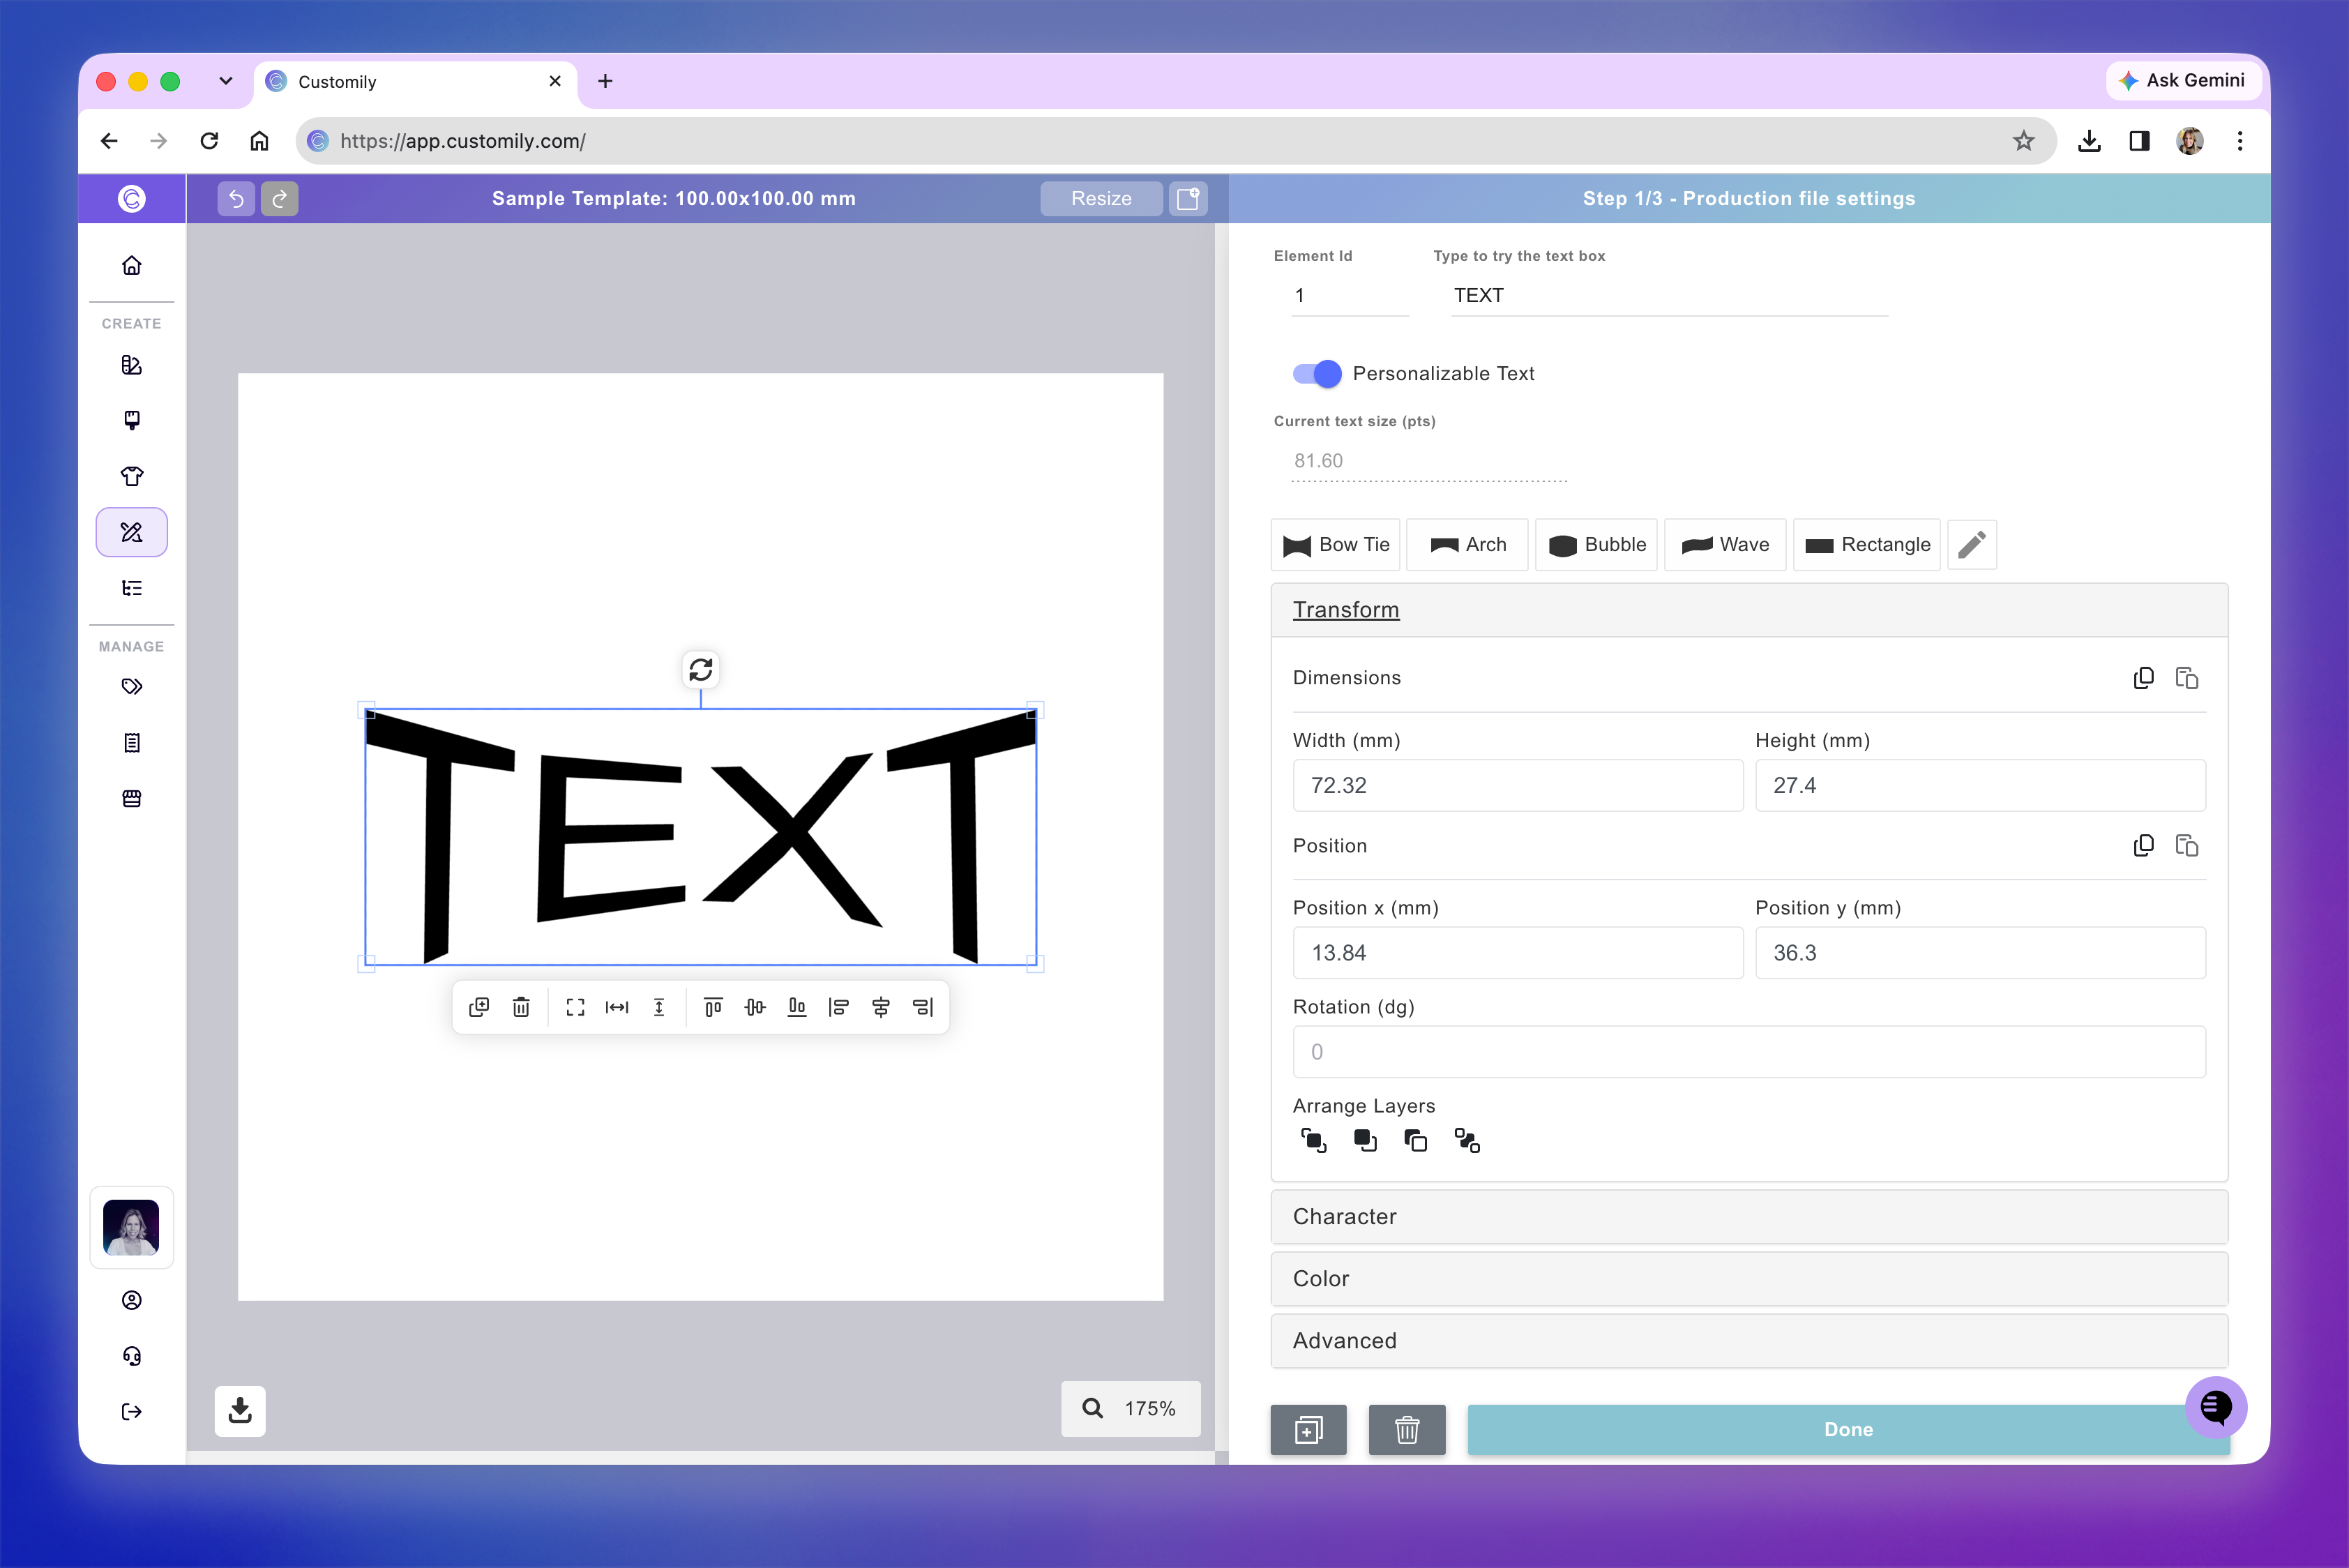Click the last Arrange Layers icon
This screenshot has height=1568, width=2349.
pos(1467,1140)
